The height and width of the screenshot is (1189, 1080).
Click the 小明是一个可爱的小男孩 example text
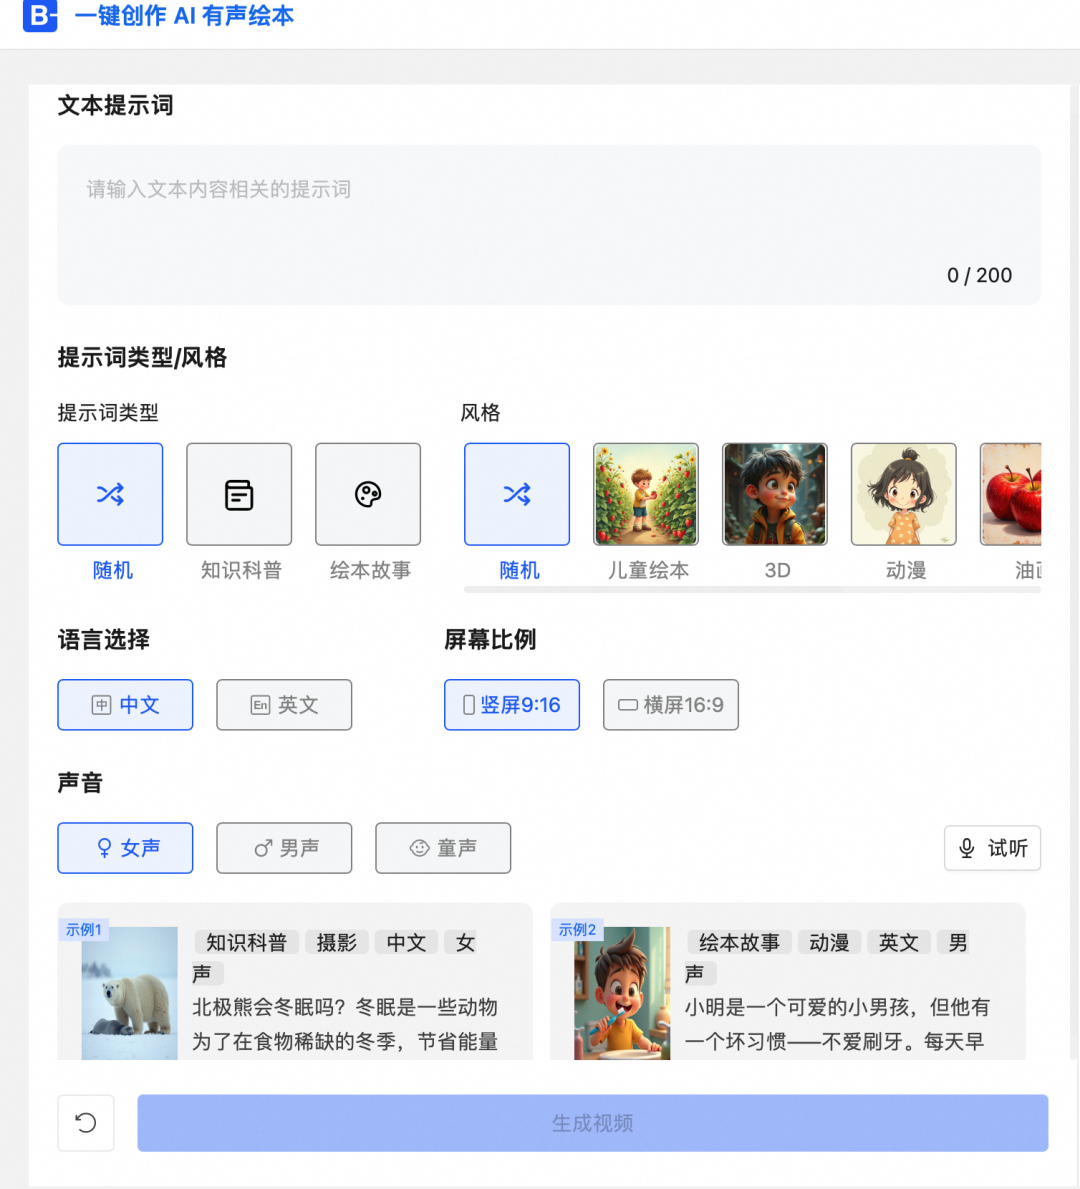coord(837,1024)
